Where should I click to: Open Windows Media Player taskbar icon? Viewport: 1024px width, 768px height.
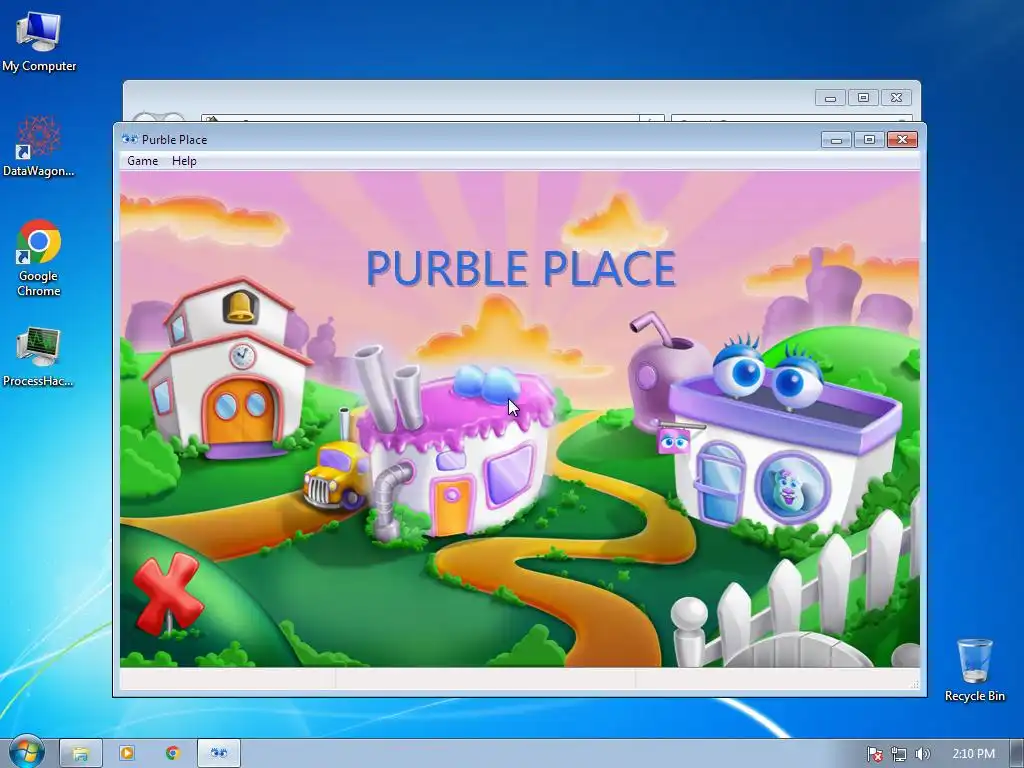(127, 753)
